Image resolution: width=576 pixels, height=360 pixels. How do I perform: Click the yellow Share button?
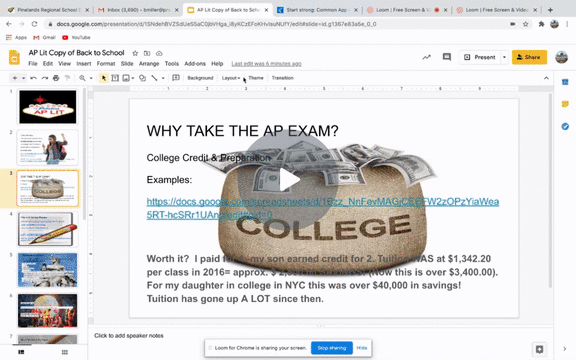click(529, 57)
